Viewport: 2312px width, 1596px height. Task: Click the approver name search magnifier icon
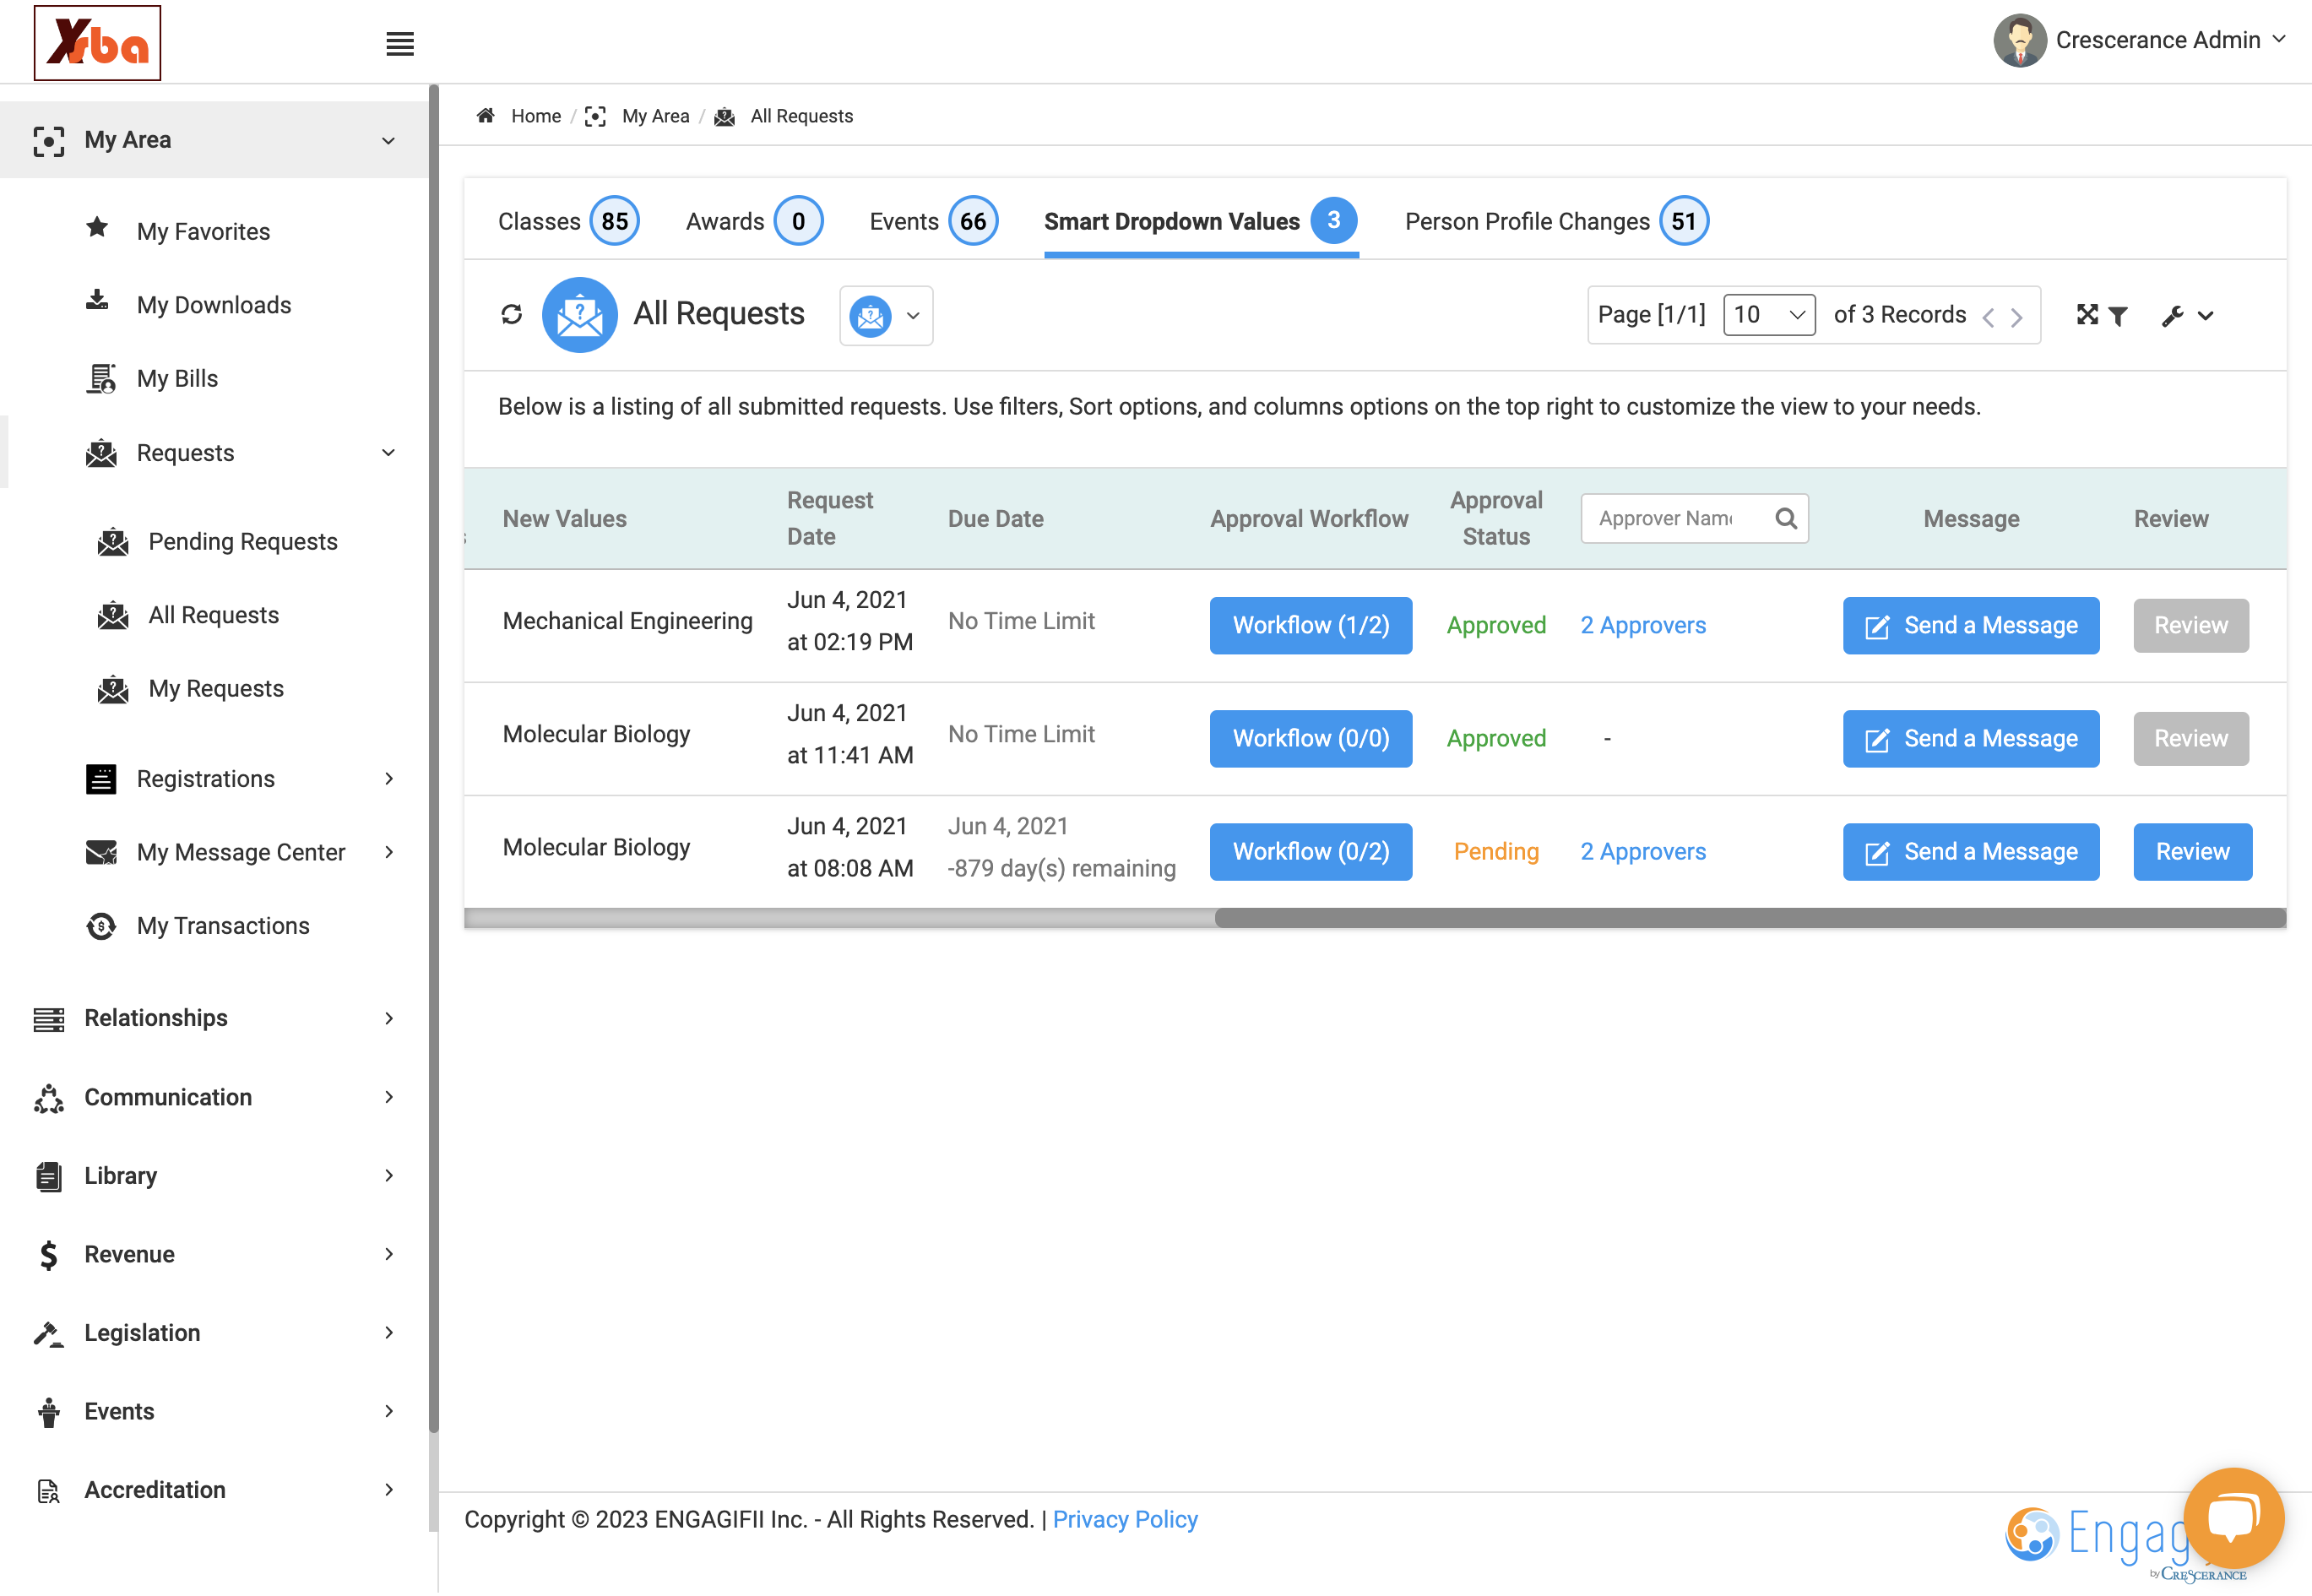pyautogui.click(x=1786, y=518)
